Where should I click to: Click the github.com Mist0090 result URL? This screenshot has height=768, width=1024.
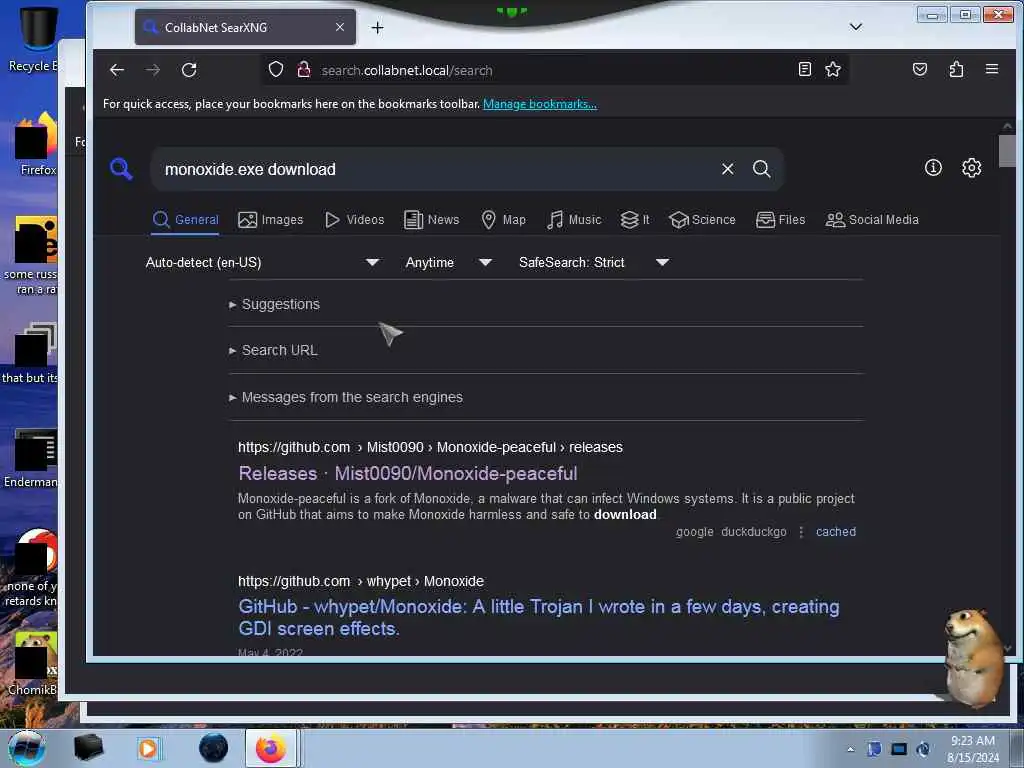[430, 447]
